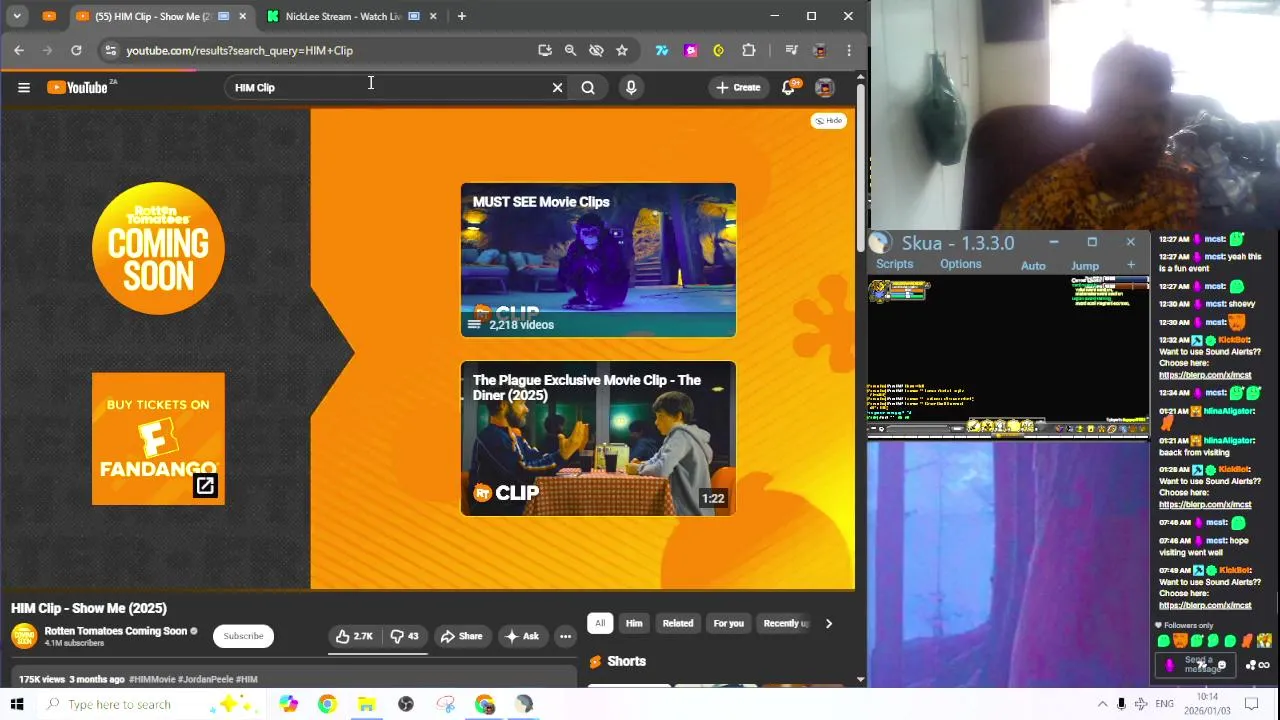Hide the ad panel using Hide toggle
Viewport: 1280px width, 720px height.
(828, 121)
